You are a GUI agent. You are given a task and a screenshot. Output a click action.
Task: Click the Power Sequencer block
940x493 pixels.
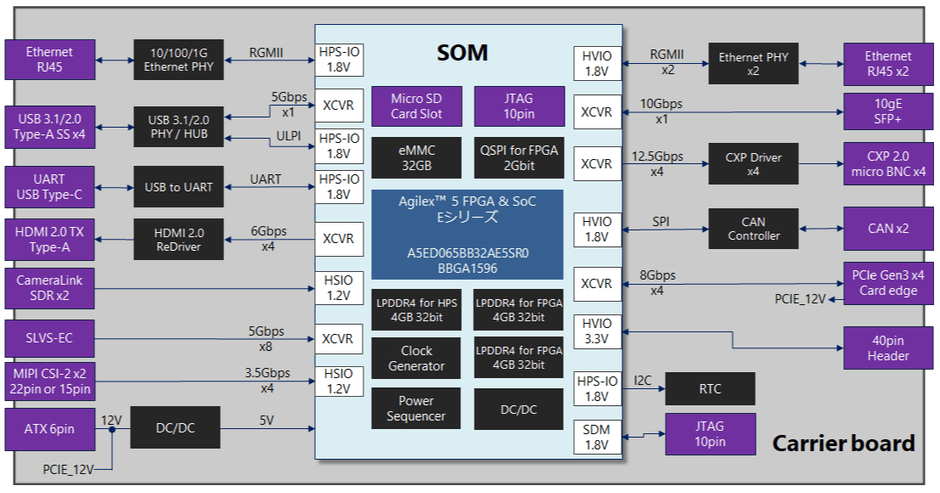[416, 408]
